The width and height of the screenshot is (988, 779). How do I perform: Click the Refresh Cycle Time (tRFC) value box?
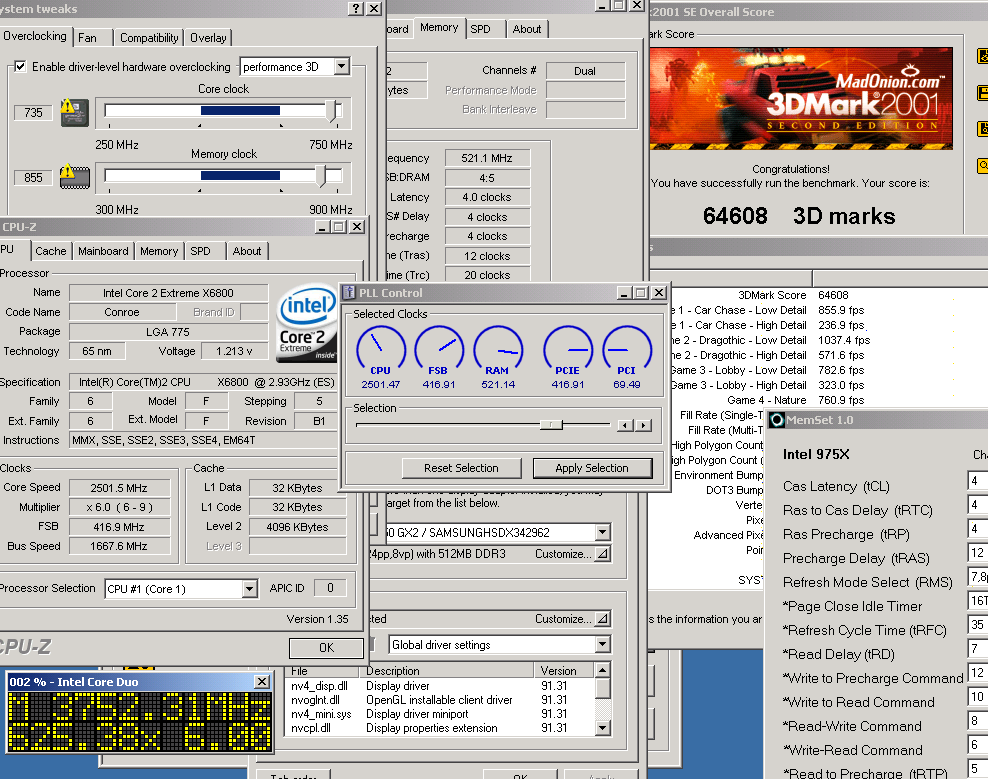[978, 625]
